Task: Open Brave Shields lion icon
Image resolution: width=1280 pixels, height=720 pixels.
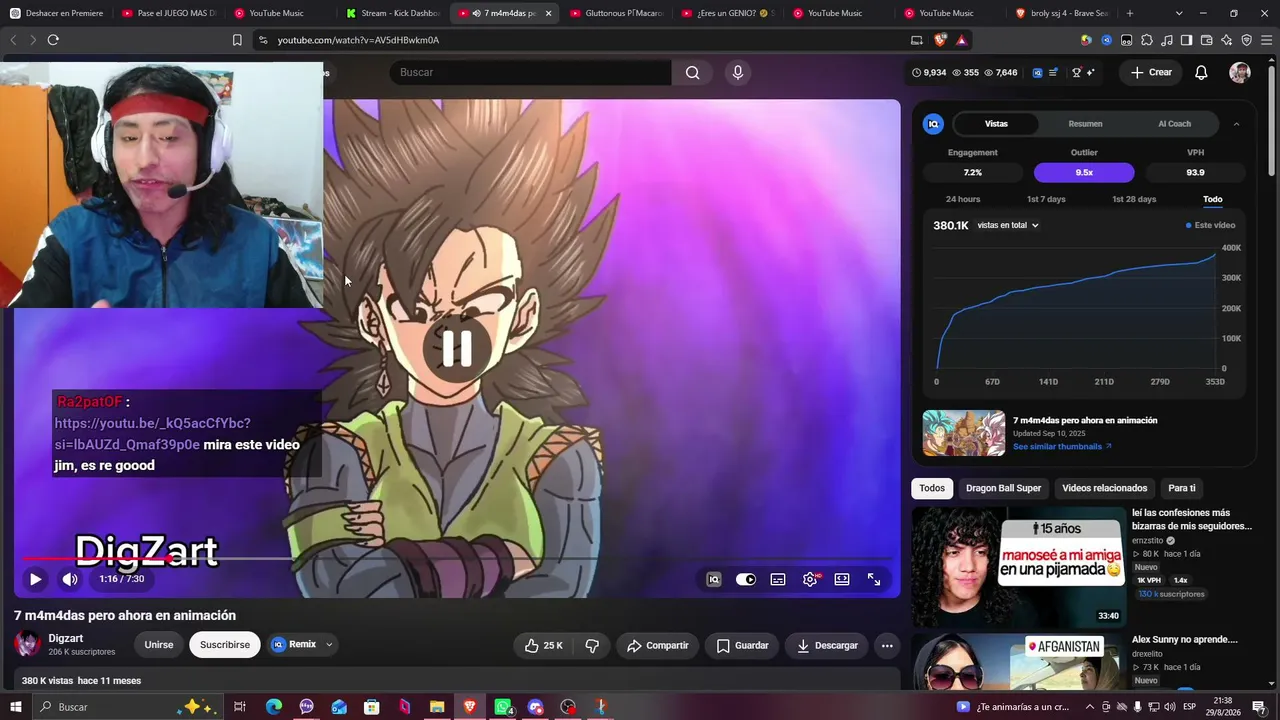Action: (x=940, y=40)
